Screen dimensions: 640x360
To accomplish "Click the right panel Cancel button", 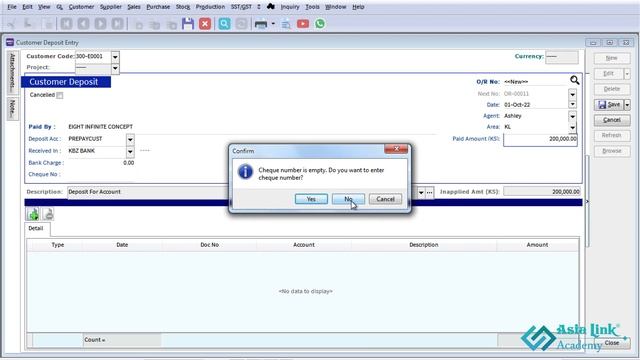I will (612, 120).
